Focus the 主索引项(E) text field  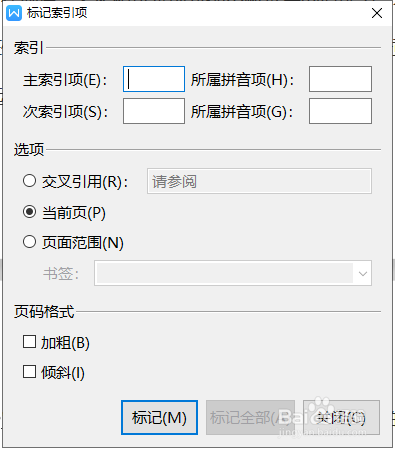154,79
